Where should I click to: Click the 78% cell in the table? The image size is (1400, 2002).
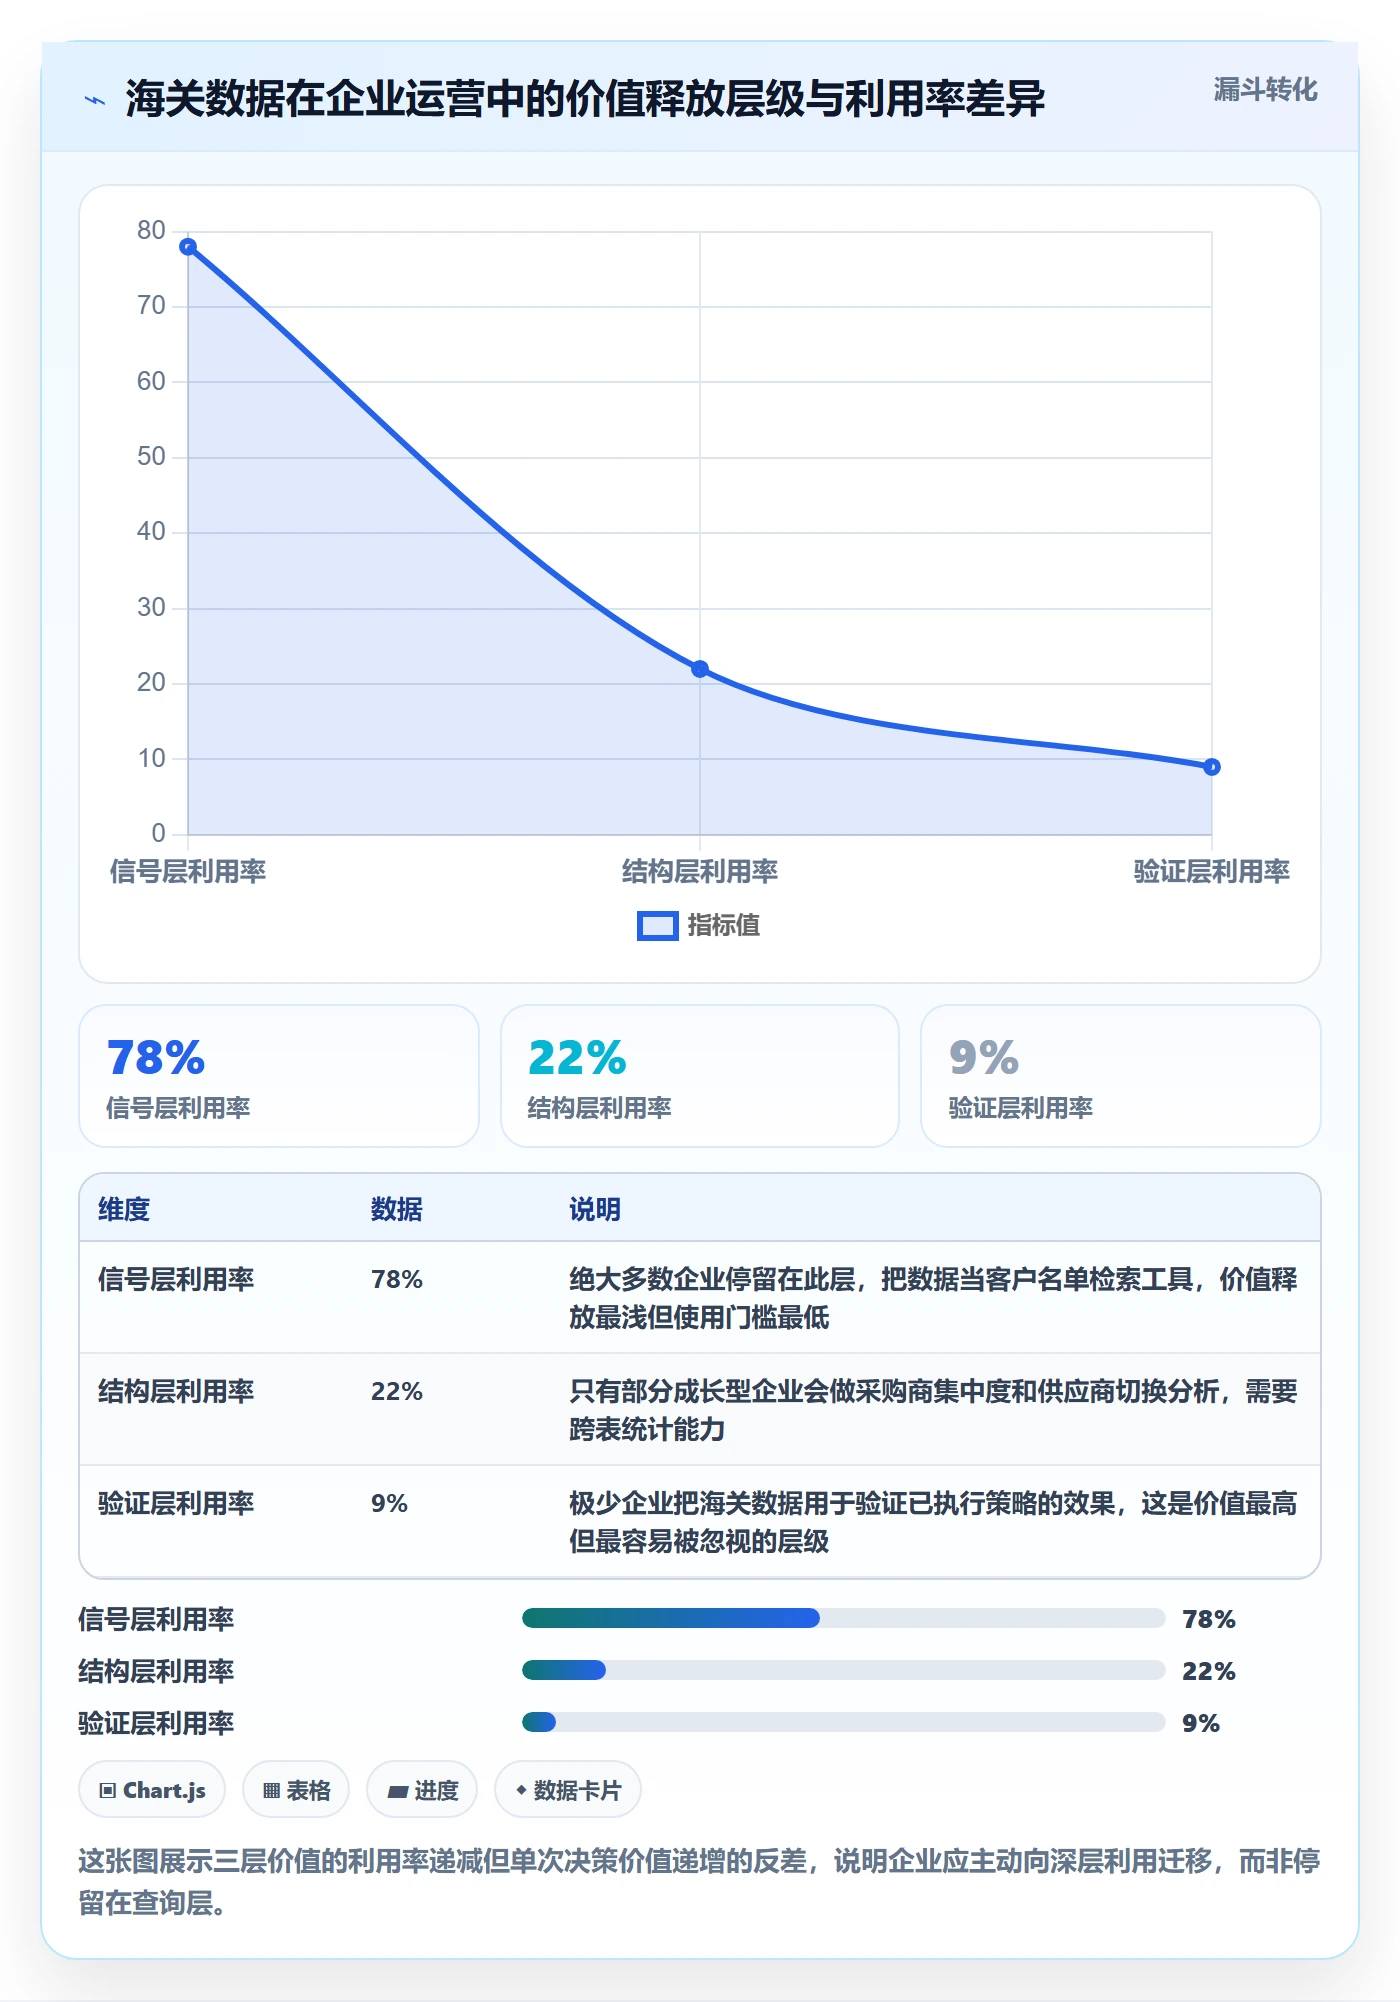point(397,1279)
